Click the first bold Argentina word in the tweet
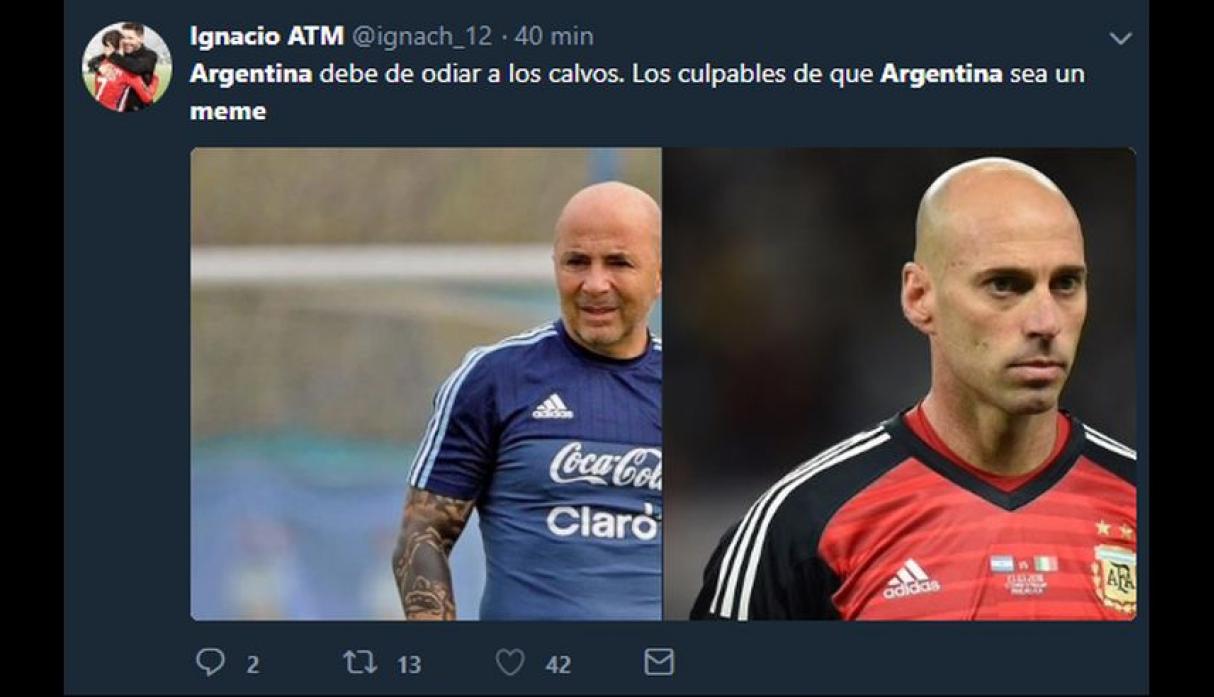 point(251,75)
